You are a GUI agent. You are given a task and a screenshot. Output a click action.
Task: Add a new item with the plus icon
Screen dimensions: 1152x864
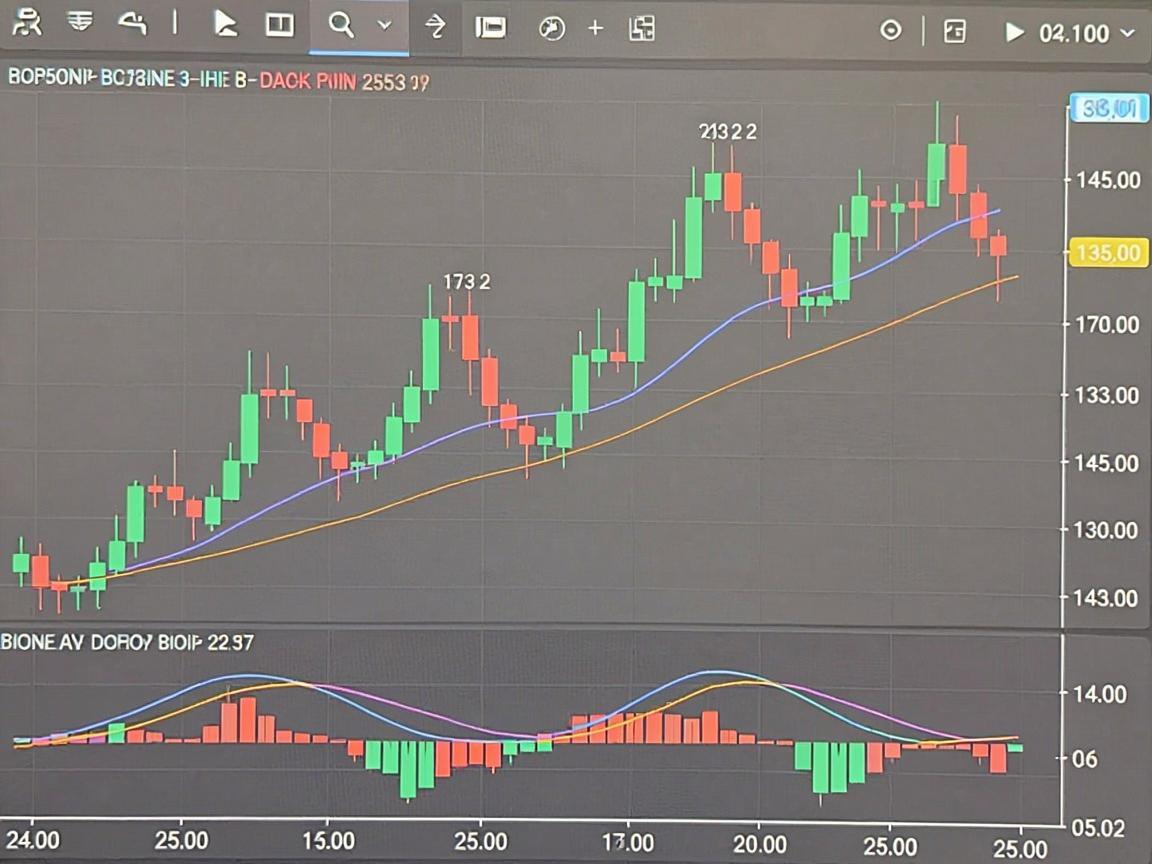click(x=596, y=29)
